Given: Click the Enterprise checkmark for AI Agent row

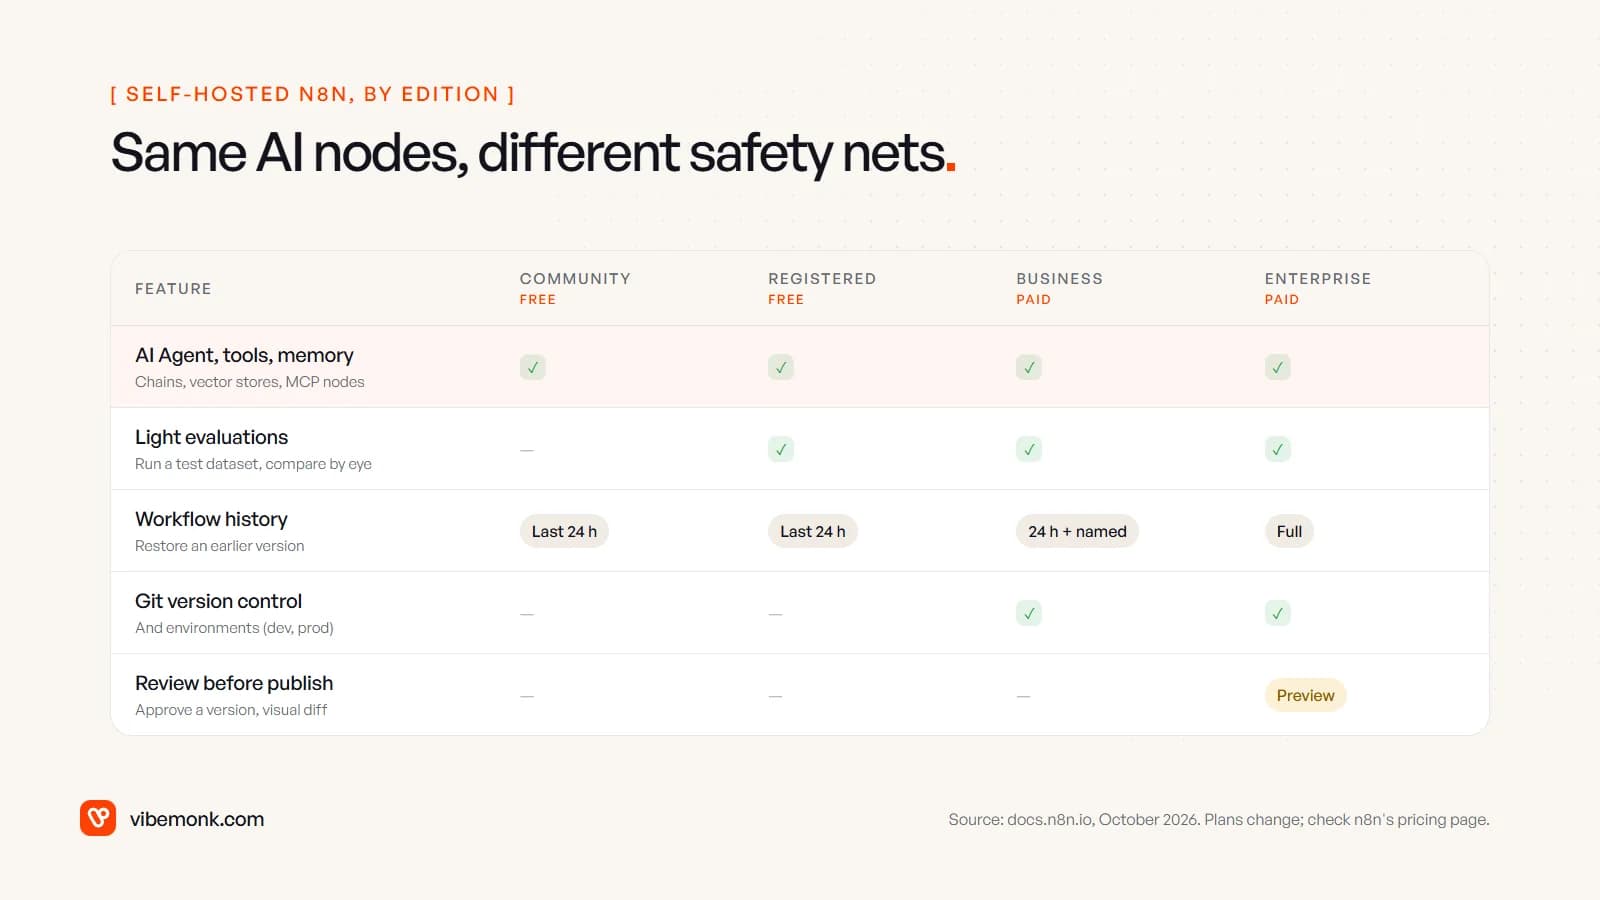Looking at the screenshot, I should [x=1278, y=367].
